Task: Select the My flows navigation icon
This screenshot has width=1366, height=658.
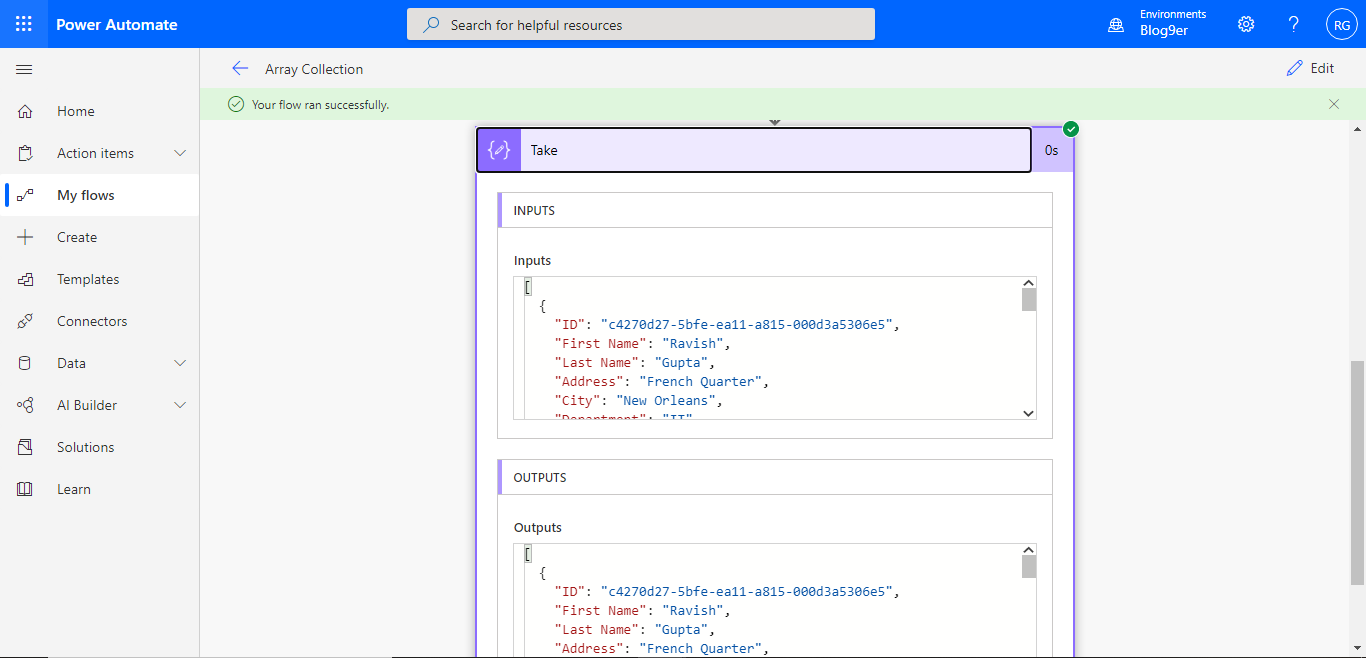Action: tap(24, 194)
